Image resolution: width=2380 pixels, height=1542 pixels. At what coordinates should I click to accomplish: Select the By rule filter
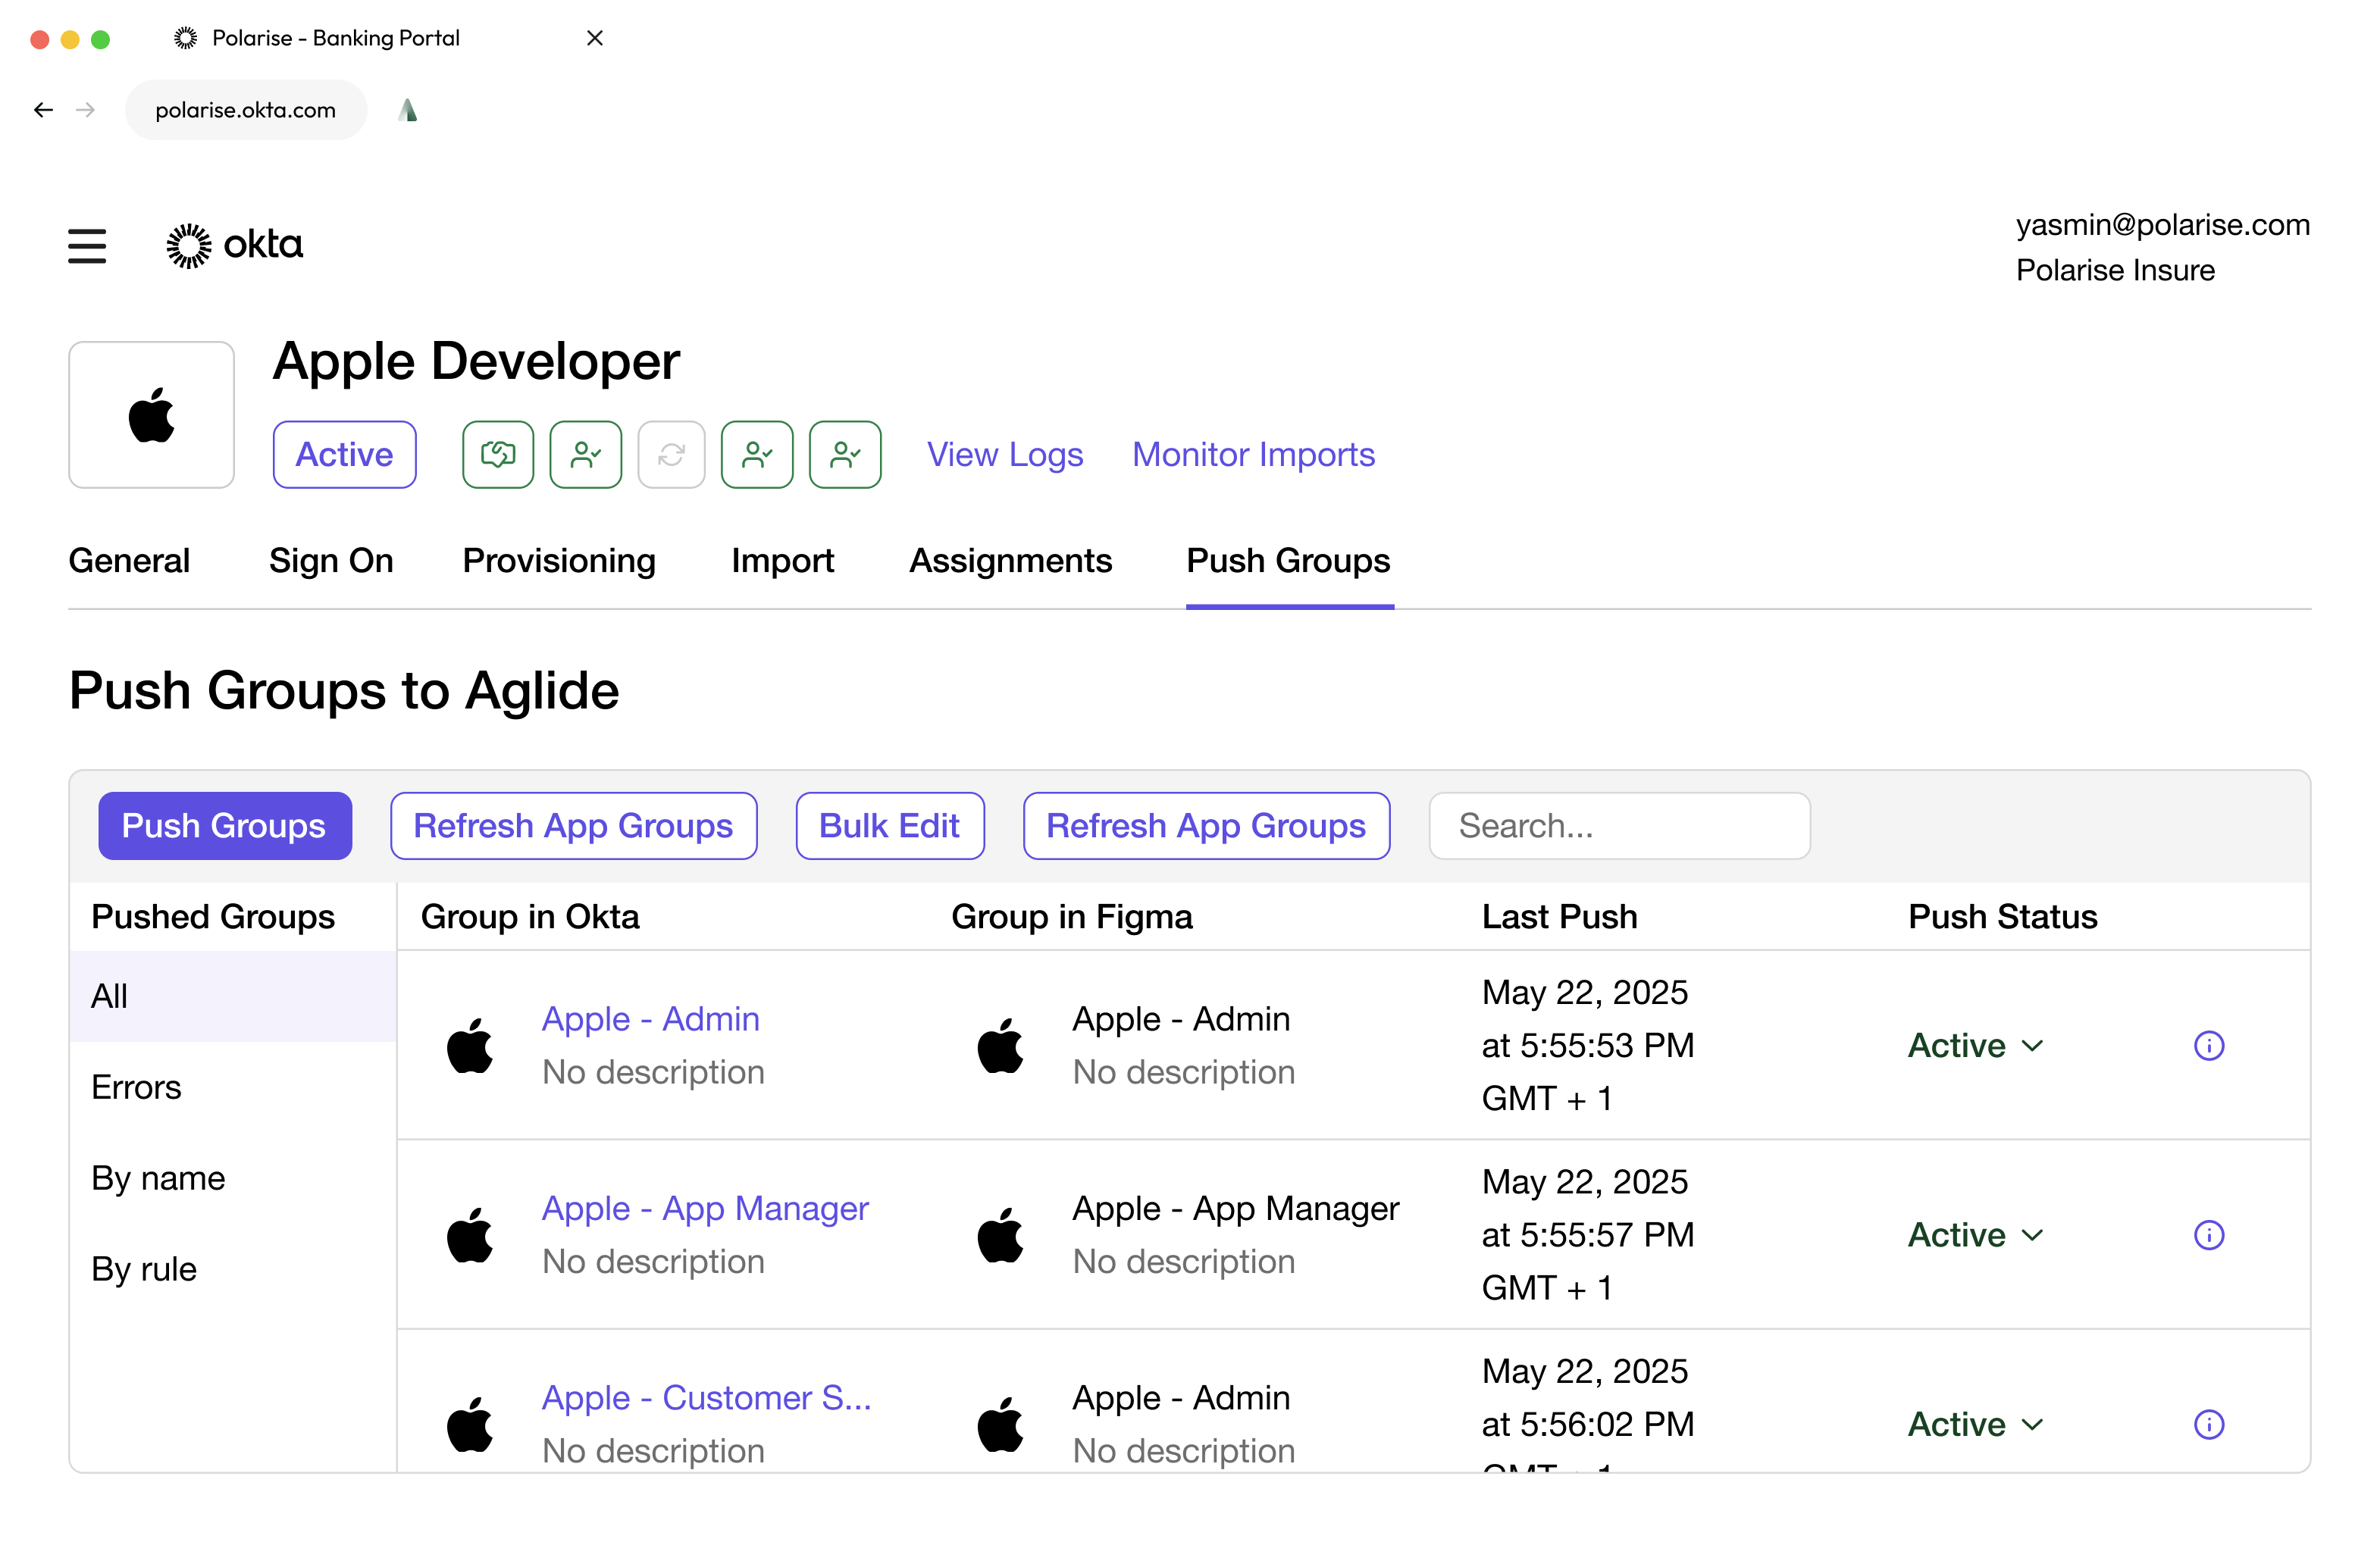[233, 1269]
